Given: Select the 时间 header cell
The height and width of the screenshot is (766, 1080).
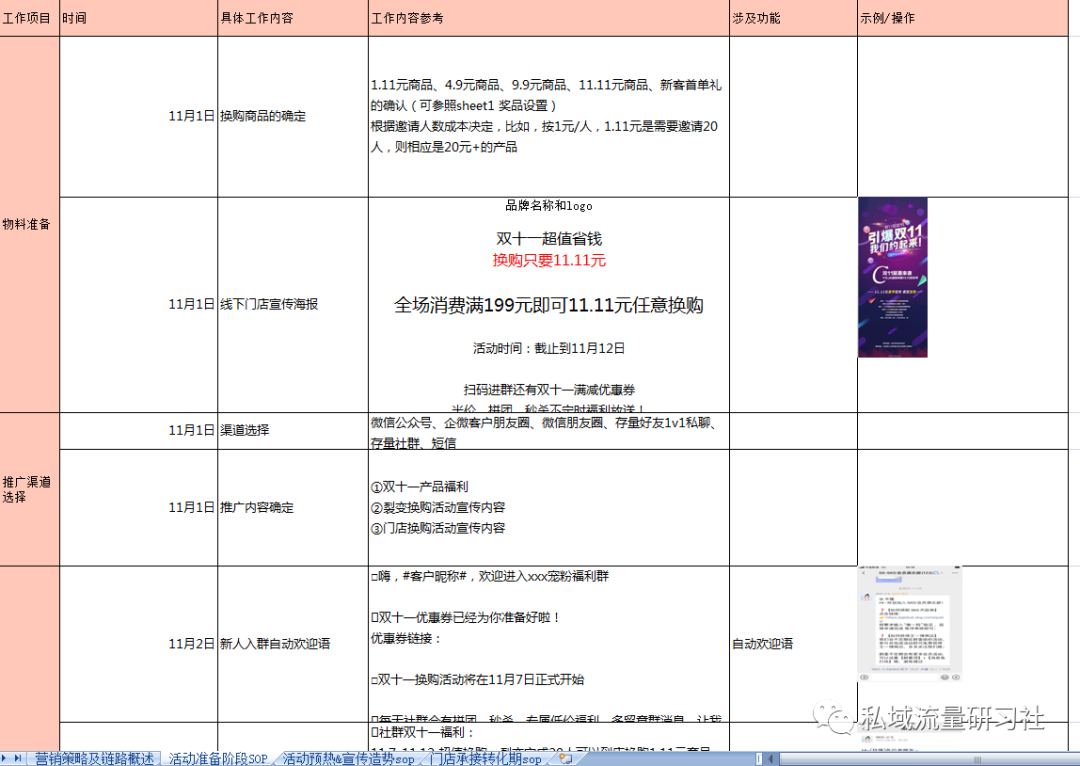Looking at the screenshot, I should coord(138,18).
